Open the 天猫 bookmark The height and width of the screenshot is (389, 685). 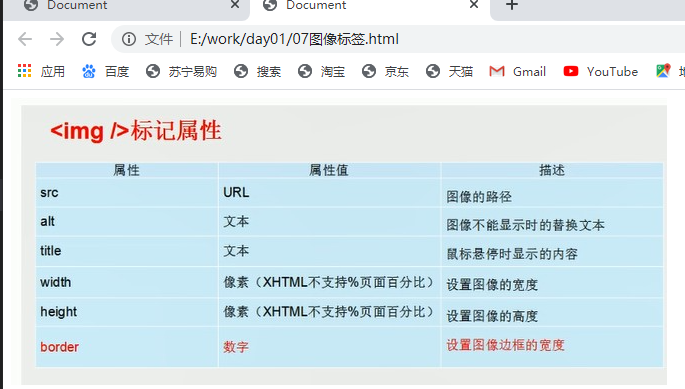(450, 71)
